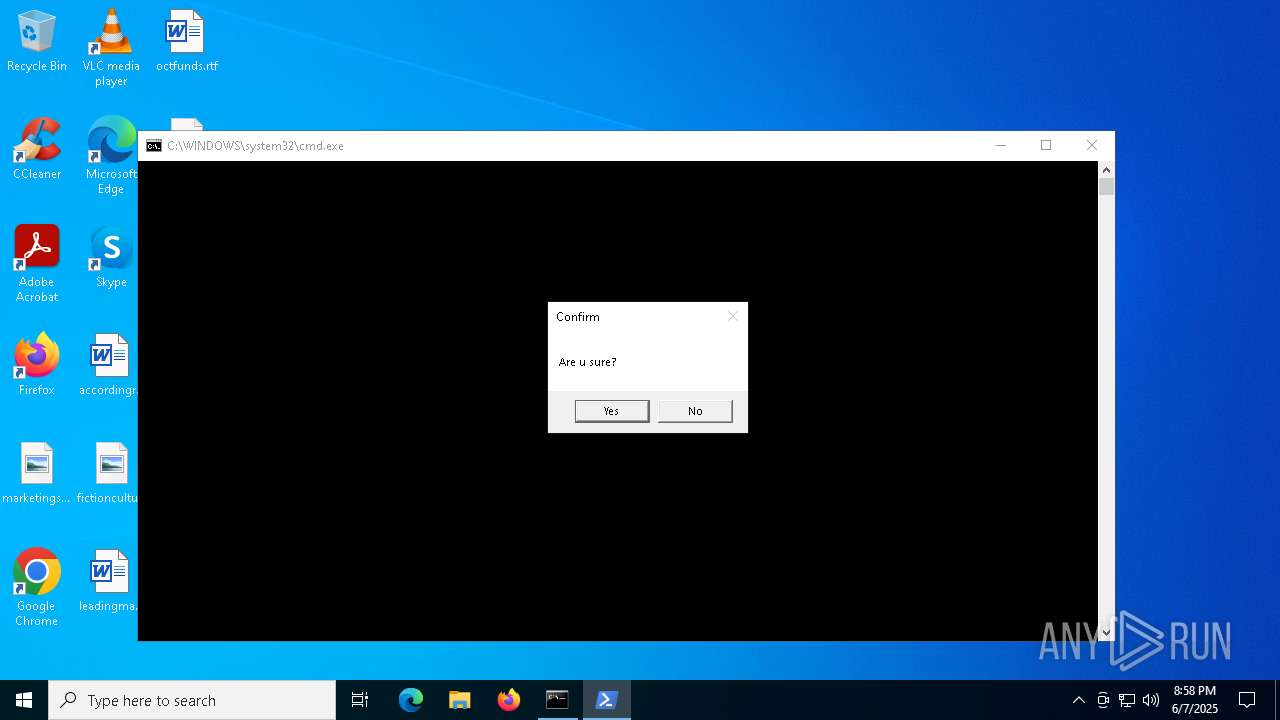Open the clock showing 8:58 PM
The height and width of the screenshot is (720, 1280).
[1195, 700]
